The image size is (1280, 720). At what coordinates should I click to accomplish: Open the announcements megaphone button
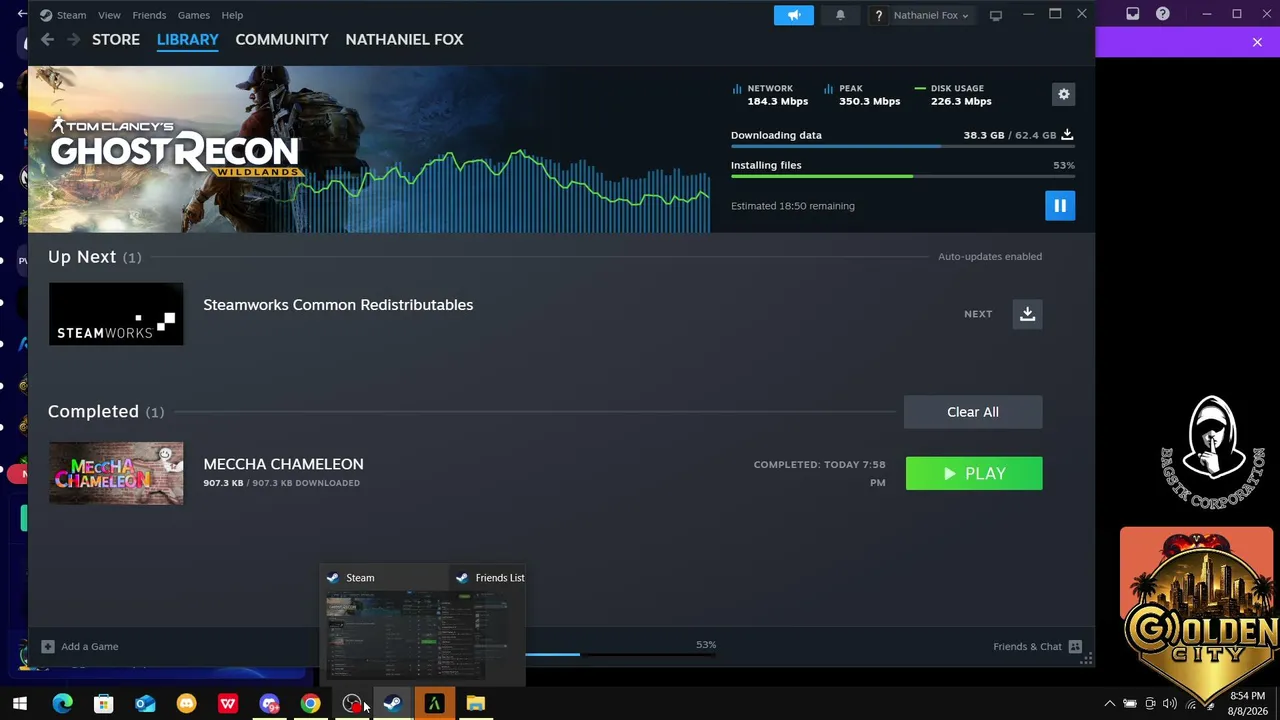coord(794,15)
